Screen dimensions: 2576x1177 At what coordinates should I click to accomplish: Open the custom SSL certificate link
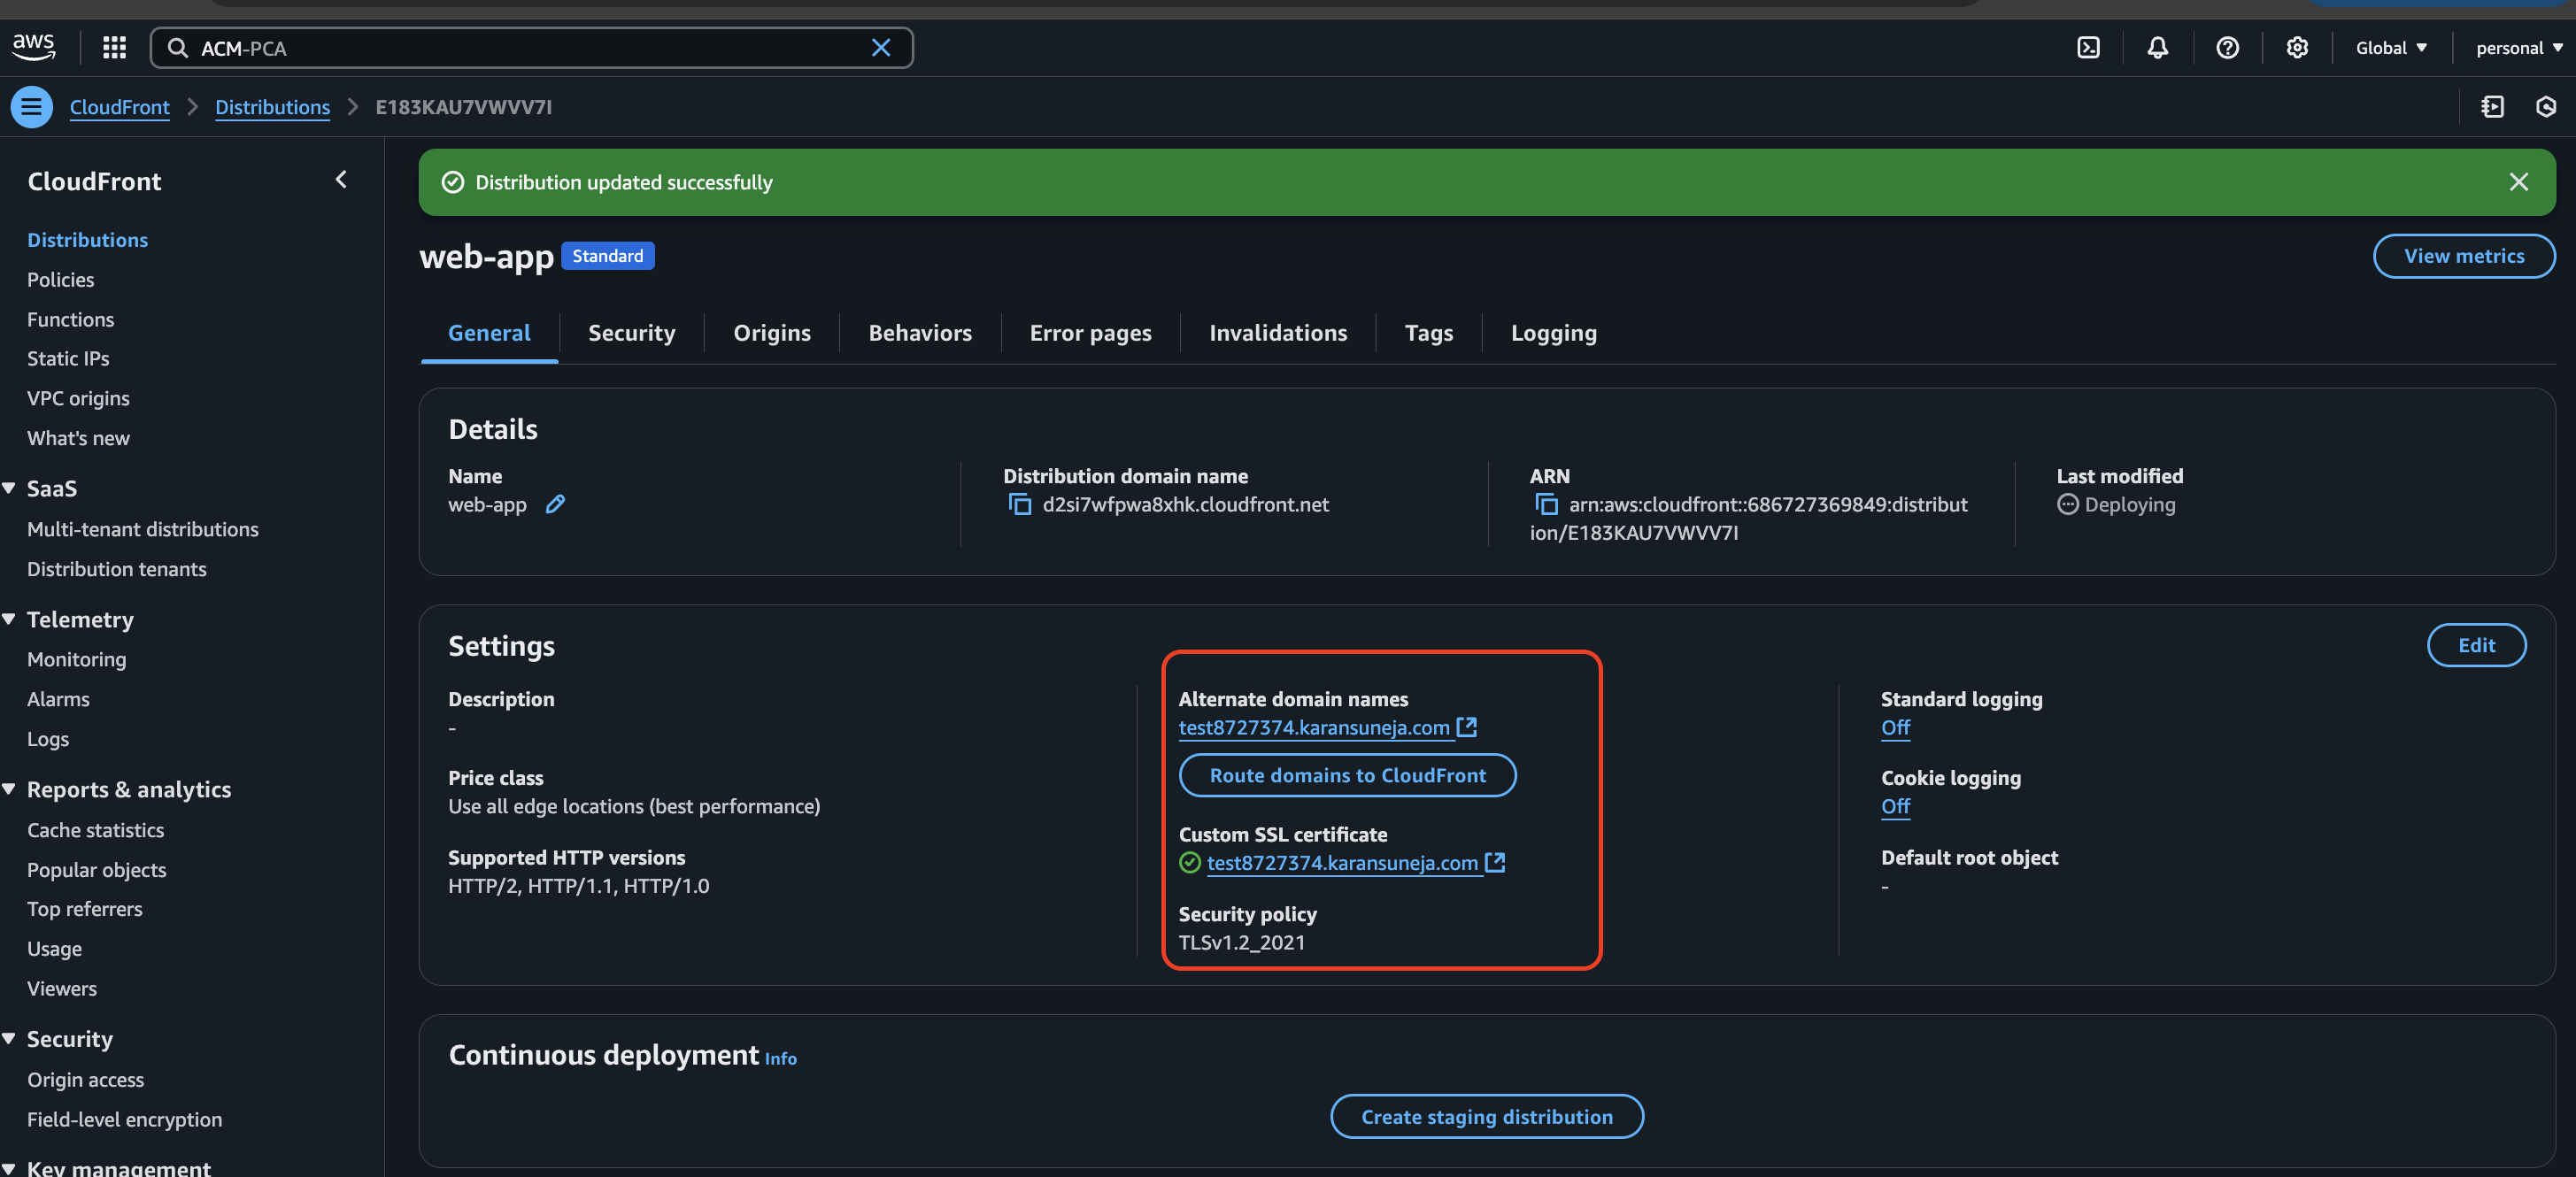[x=1342, y=862]
